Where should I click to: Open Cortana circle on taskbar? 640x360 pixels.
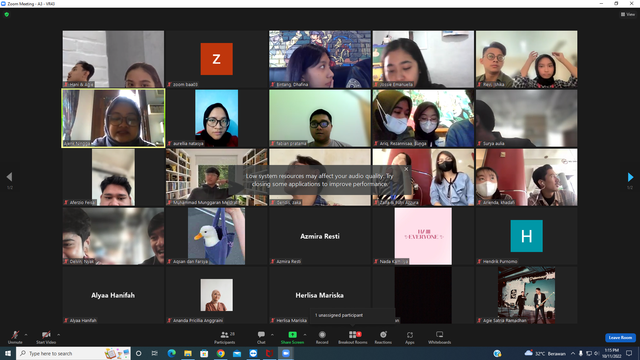coord(138,353)
